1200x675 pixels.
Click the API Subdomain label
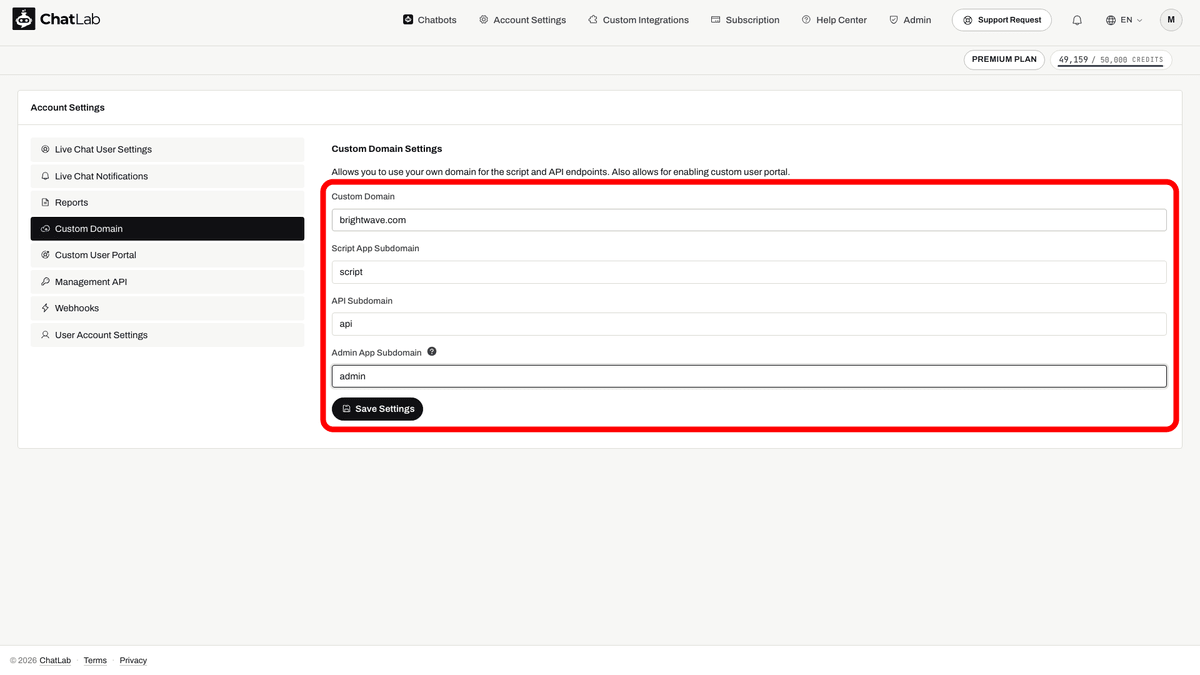[x=363, y=300]
